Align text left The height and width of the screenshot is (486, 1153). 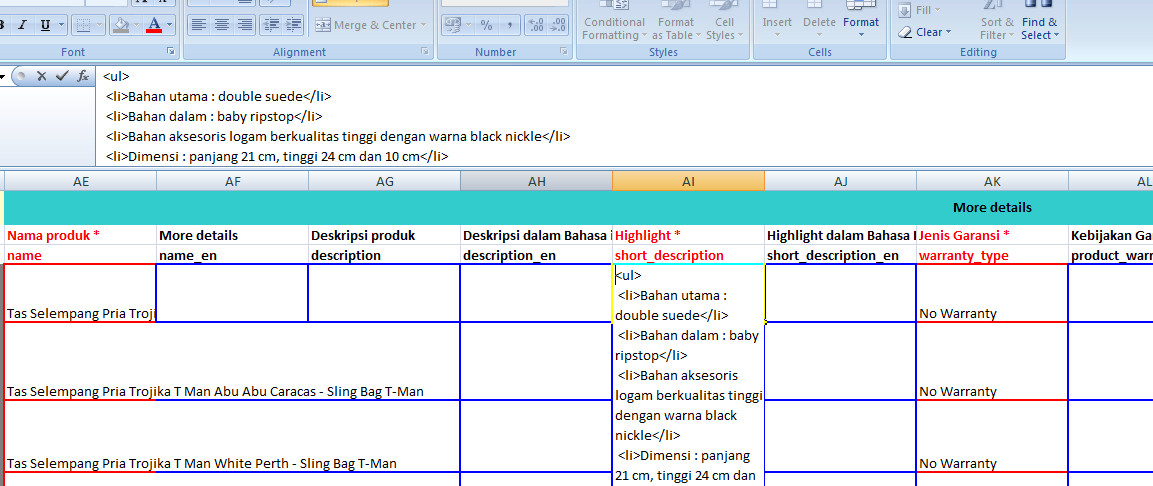197,26
